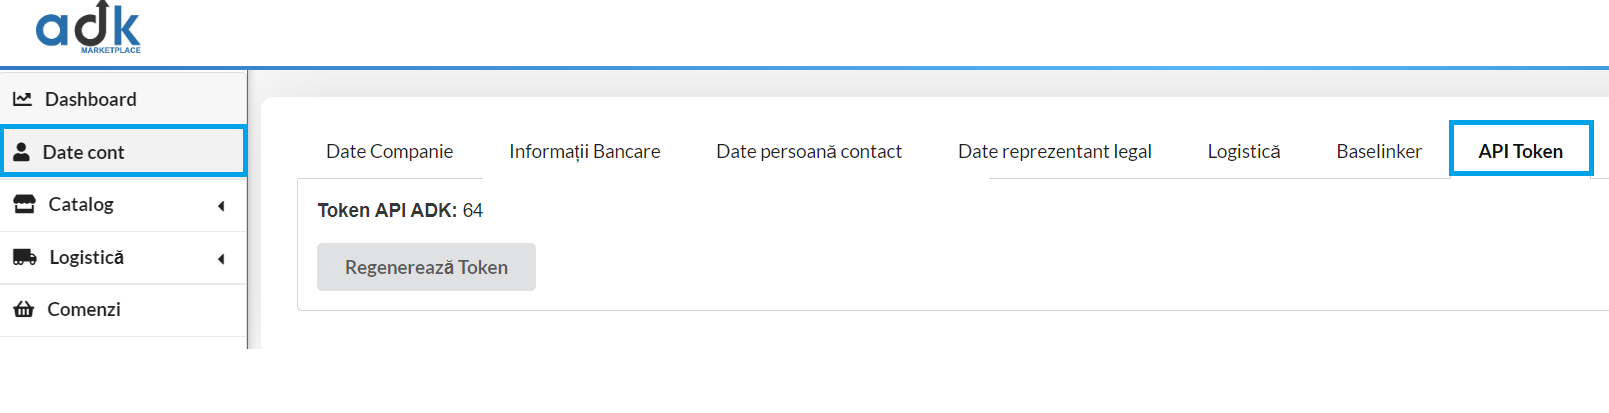This screenshot has height=413, width=1609.
Task: Expand the Catalog submenu arrow
Action: coord(221,206)
